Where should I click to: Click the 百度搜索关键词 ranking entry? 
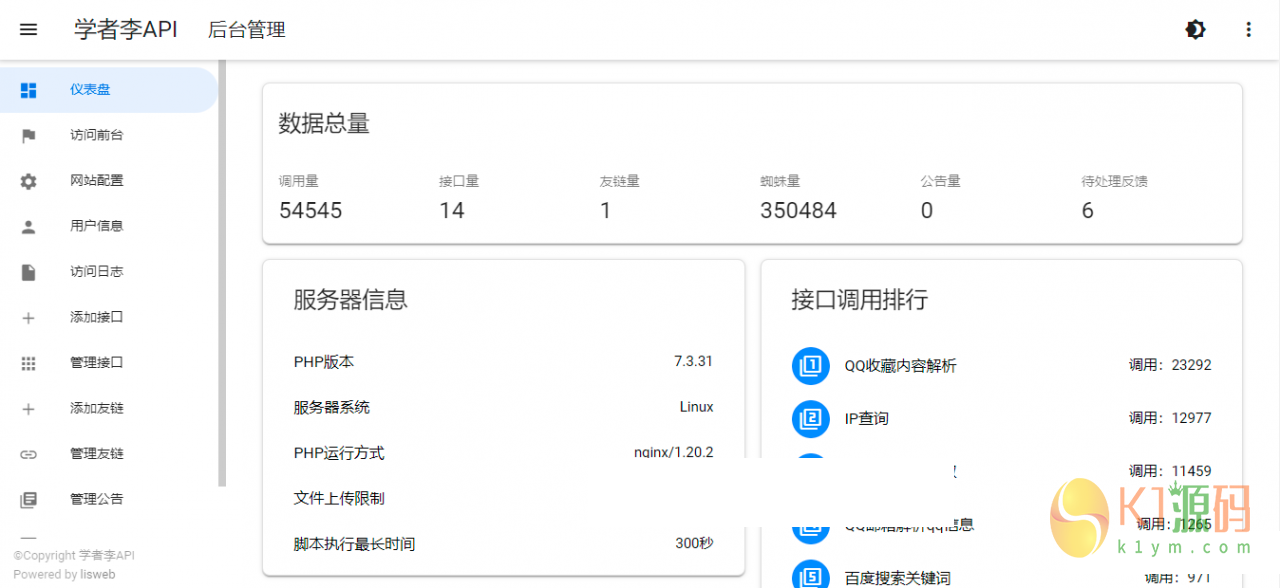(x=897, y=578)
